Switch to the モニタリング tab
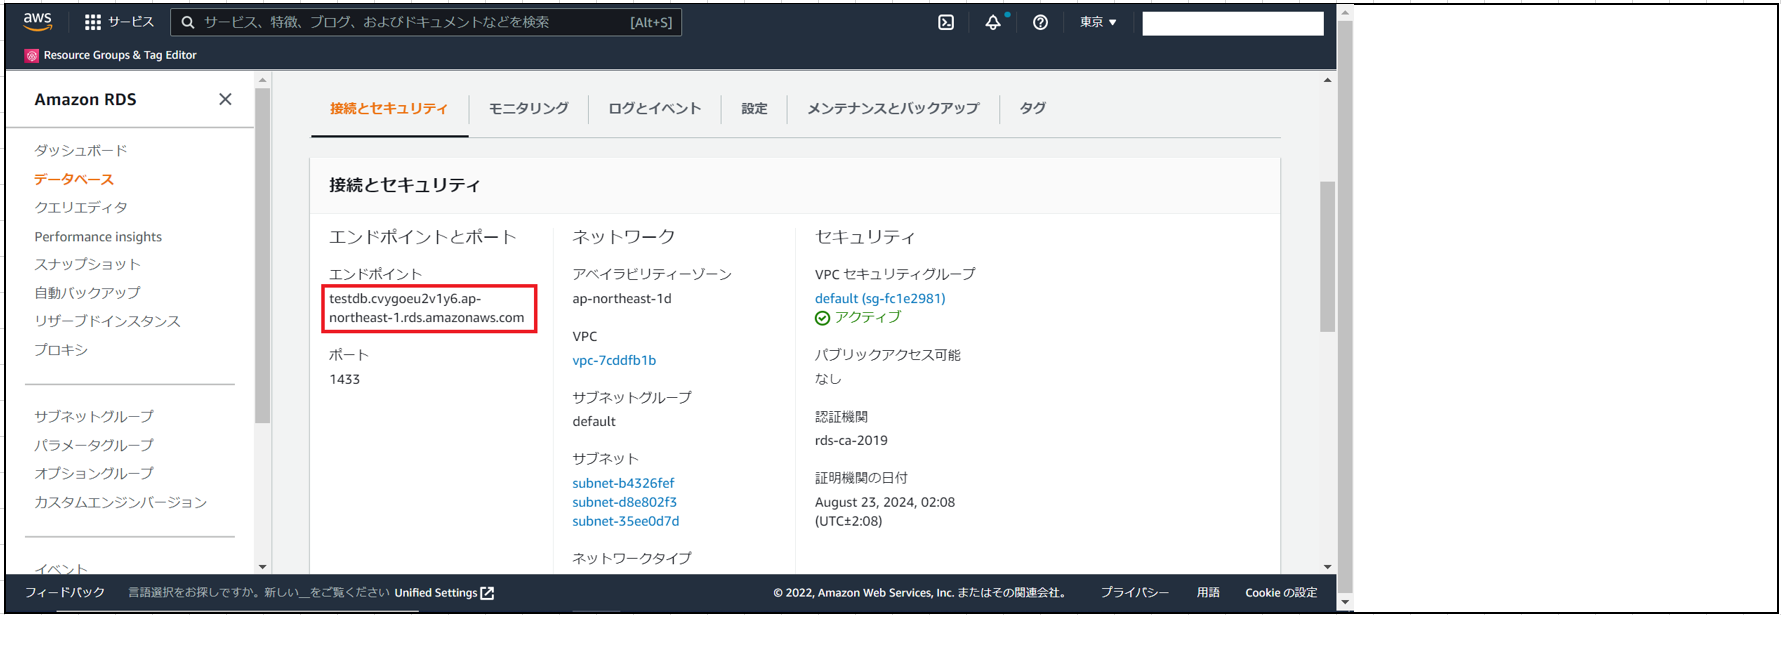 coord(528,108)
